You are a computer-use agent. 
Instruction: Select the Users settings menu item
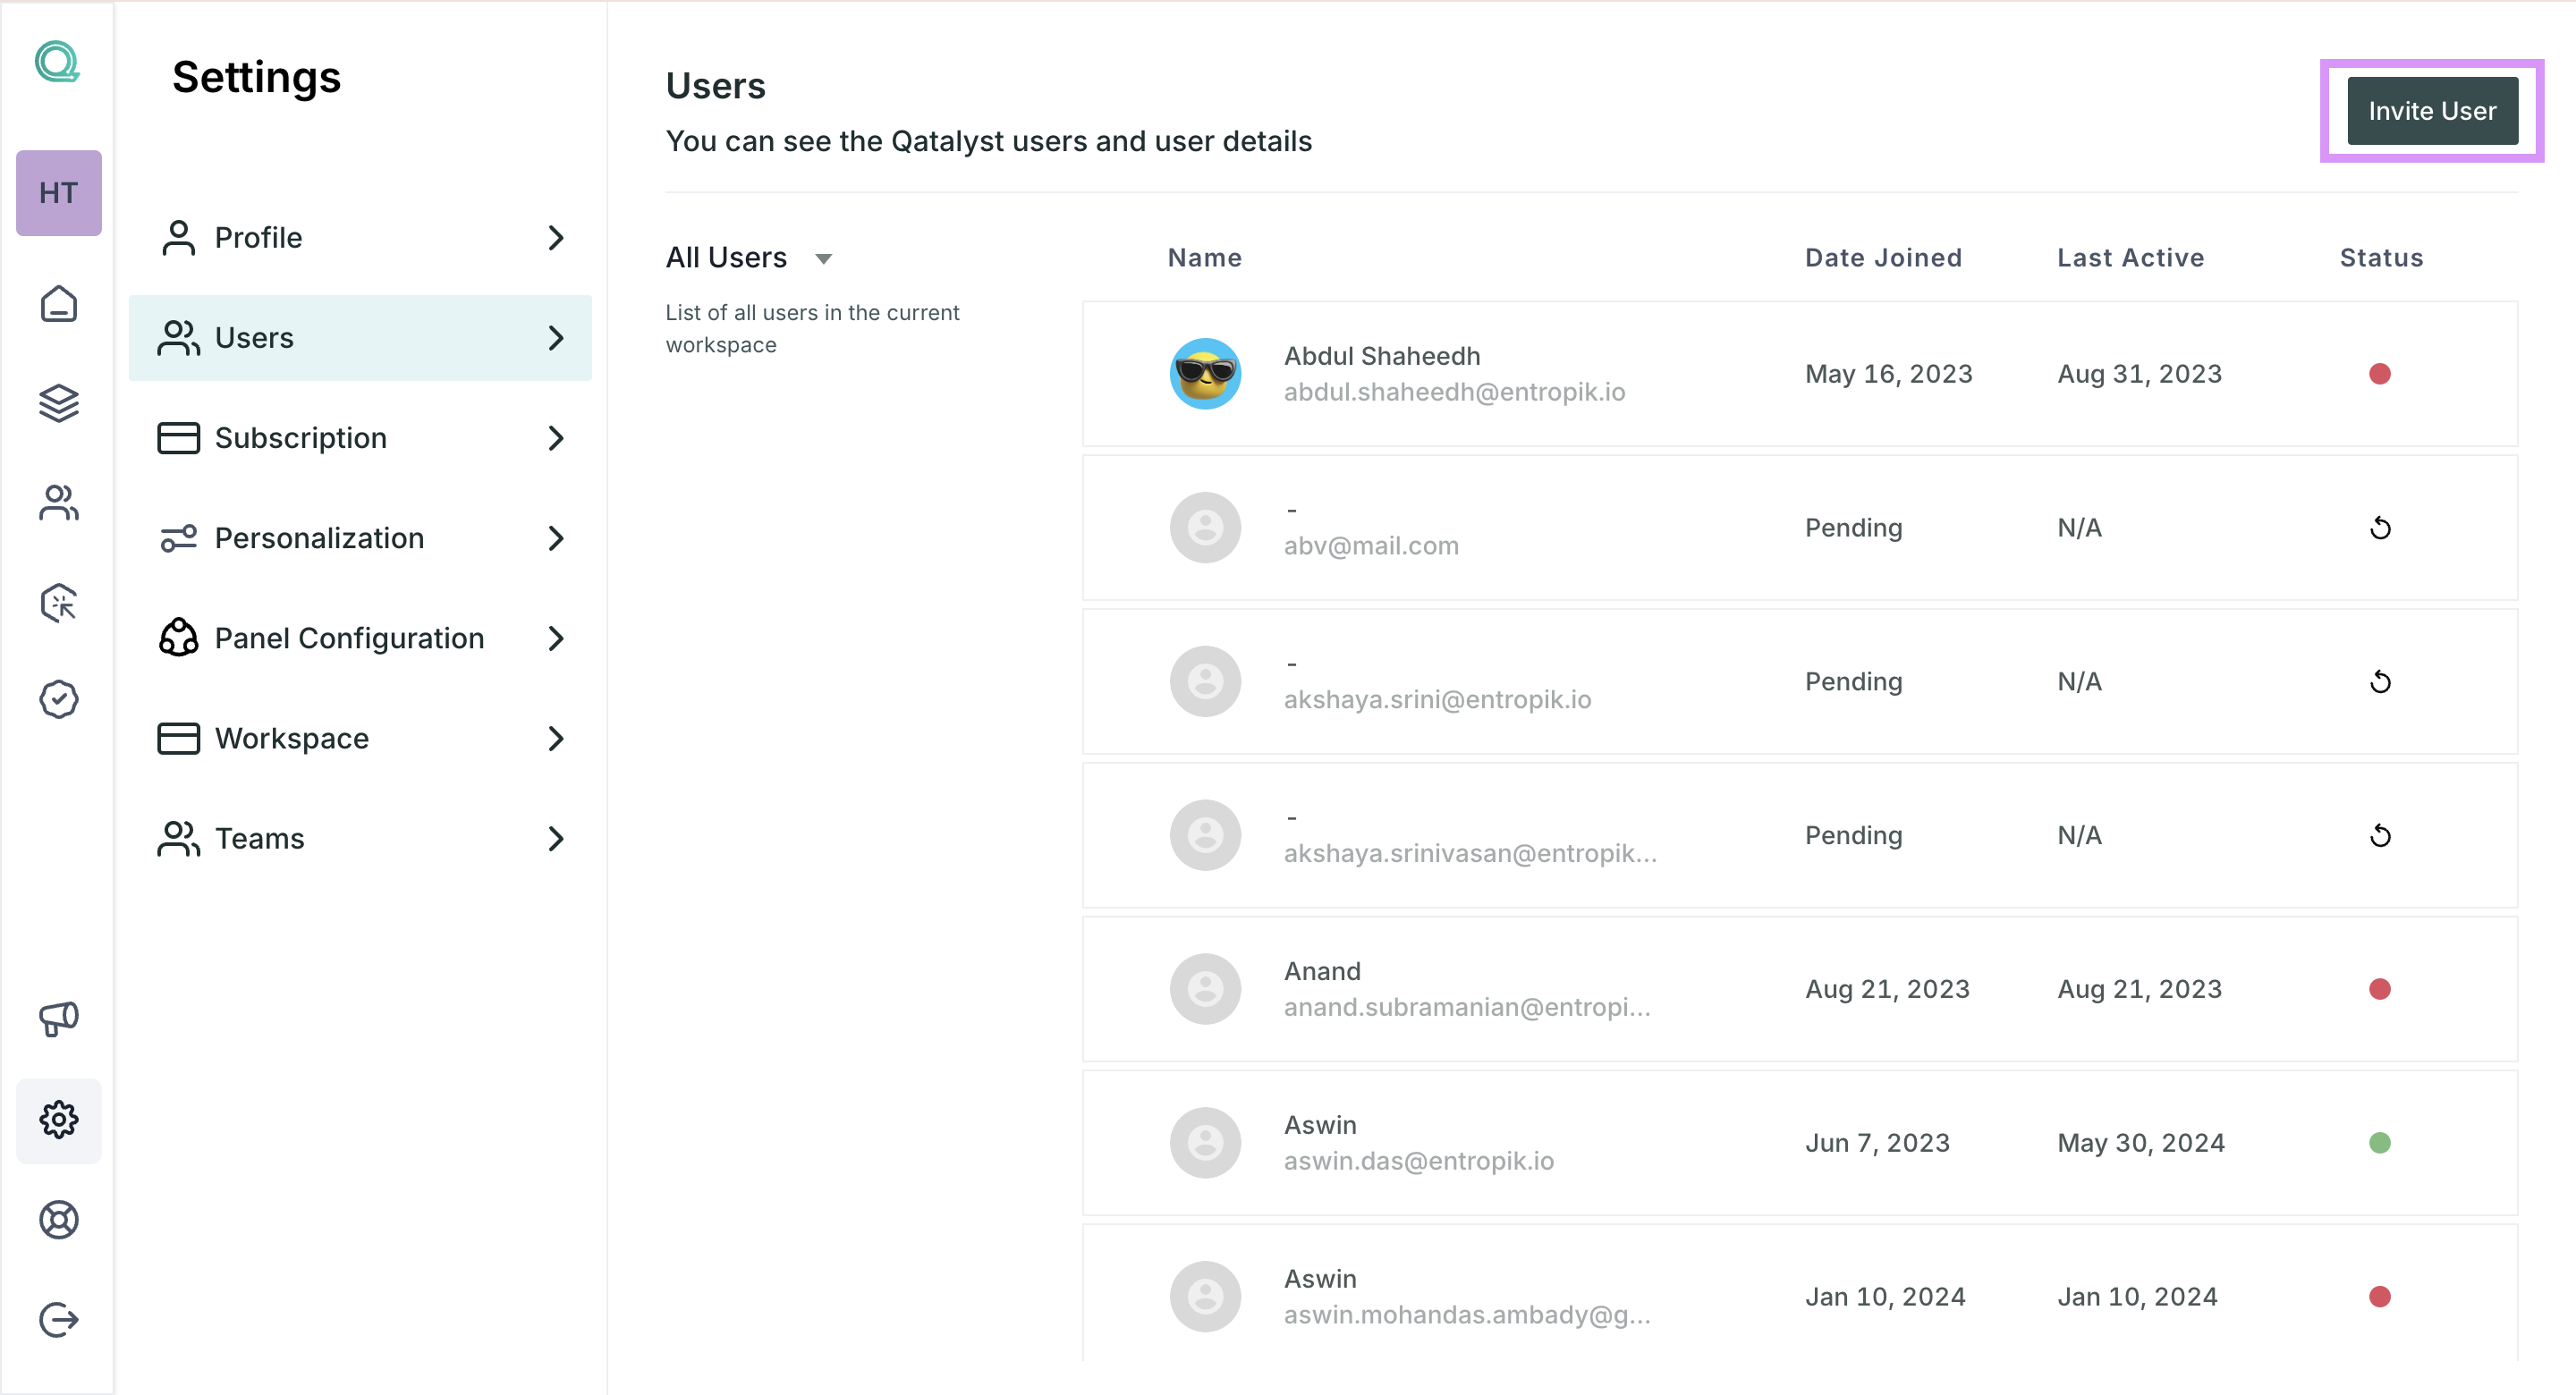[360, 338]
